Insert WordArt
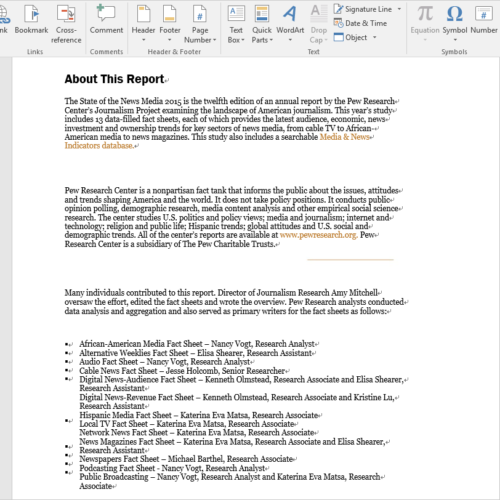 [x=290, y=24]
